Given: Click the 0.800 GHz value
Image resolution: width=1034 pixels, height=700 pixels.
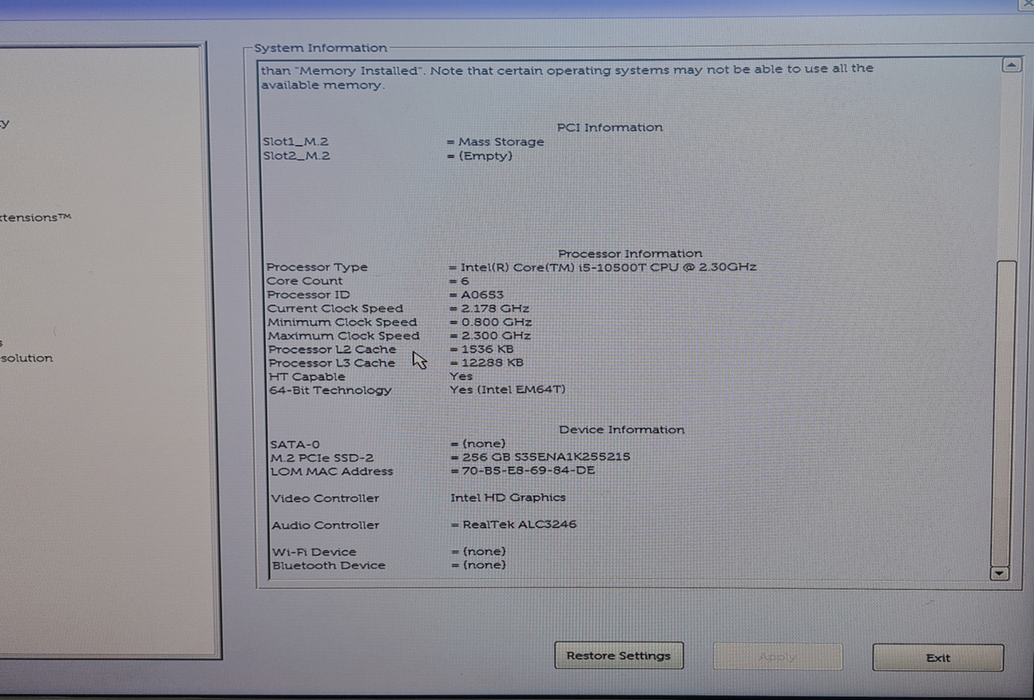Looking at the screenshot, I should coord(496,322).
